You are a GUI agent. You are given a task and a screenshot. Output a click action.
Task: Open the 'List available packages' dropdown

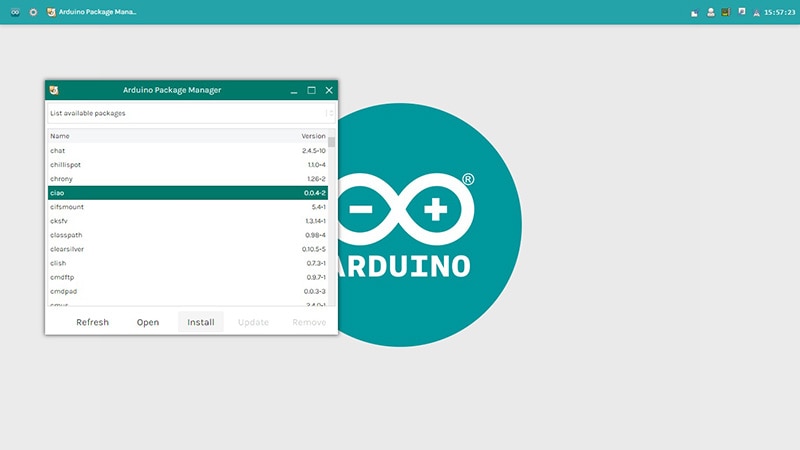pyautogui.click(x=186, y=113)
